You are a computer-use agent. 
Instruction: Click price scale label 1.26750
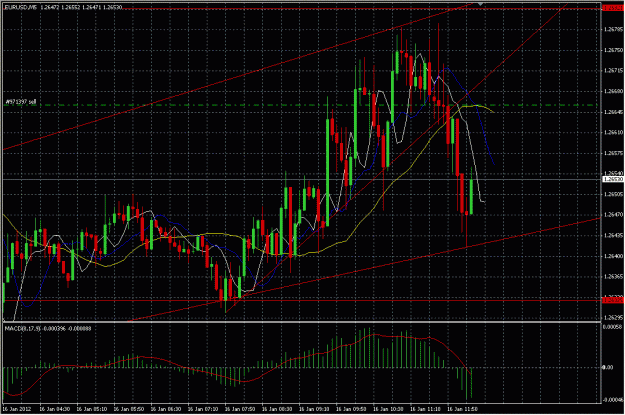[x=613, y=50]
